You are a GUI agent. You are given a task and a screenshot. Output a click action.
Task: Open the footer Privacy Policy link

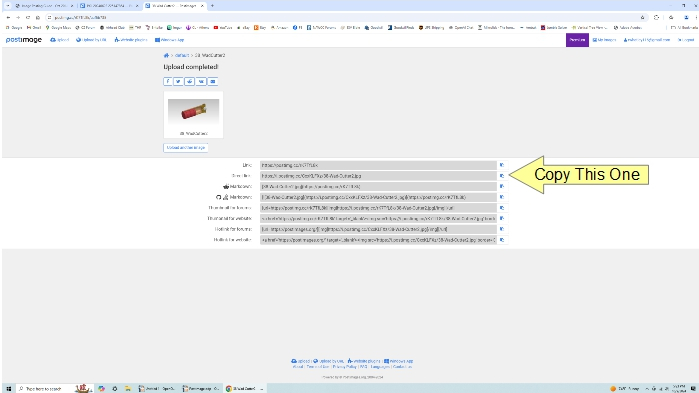pyautogui.click(x=344, y=367)
